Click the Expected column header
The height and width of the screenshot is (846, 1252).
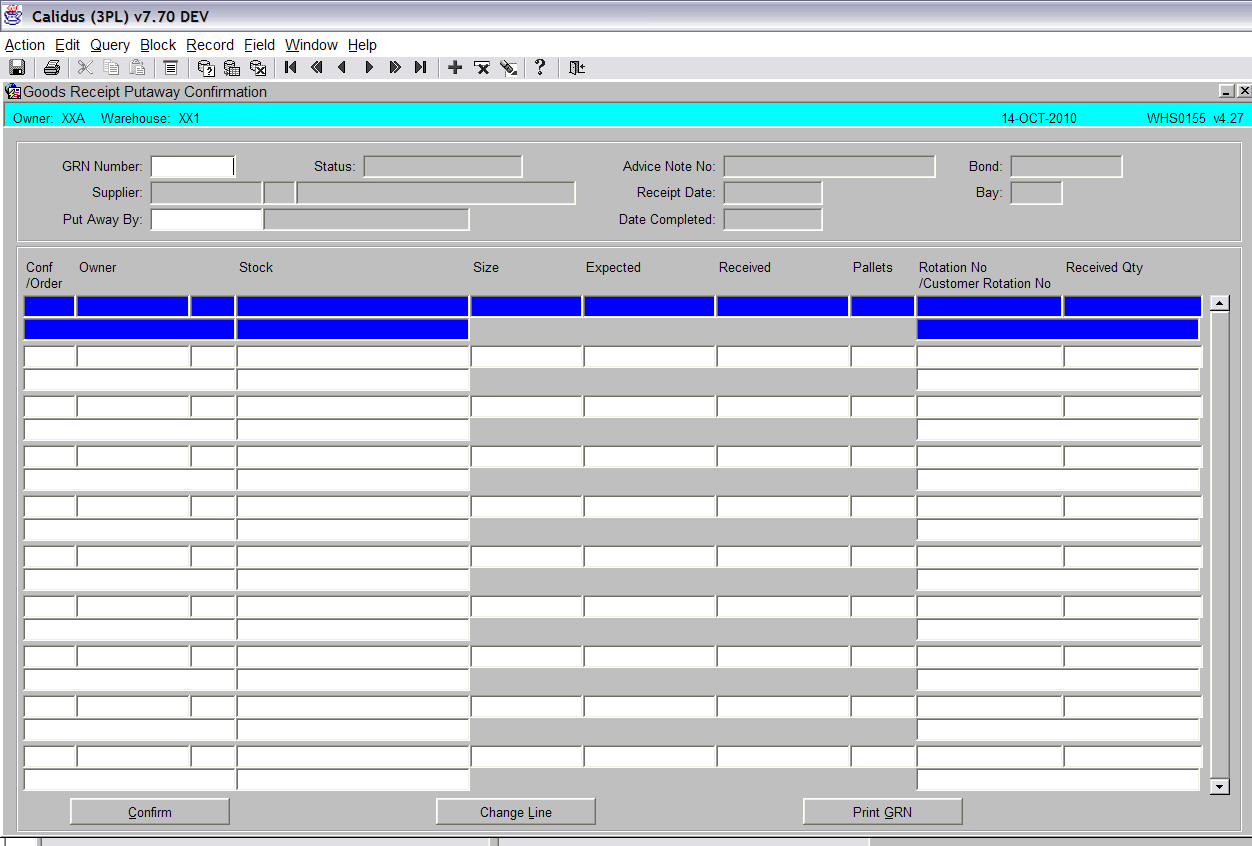click(613, 267)
